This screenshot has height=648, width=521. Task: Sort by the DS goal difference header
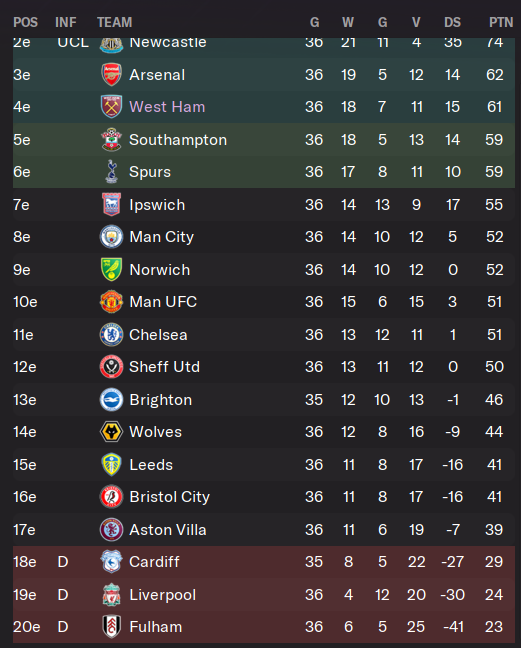point(452,22)
